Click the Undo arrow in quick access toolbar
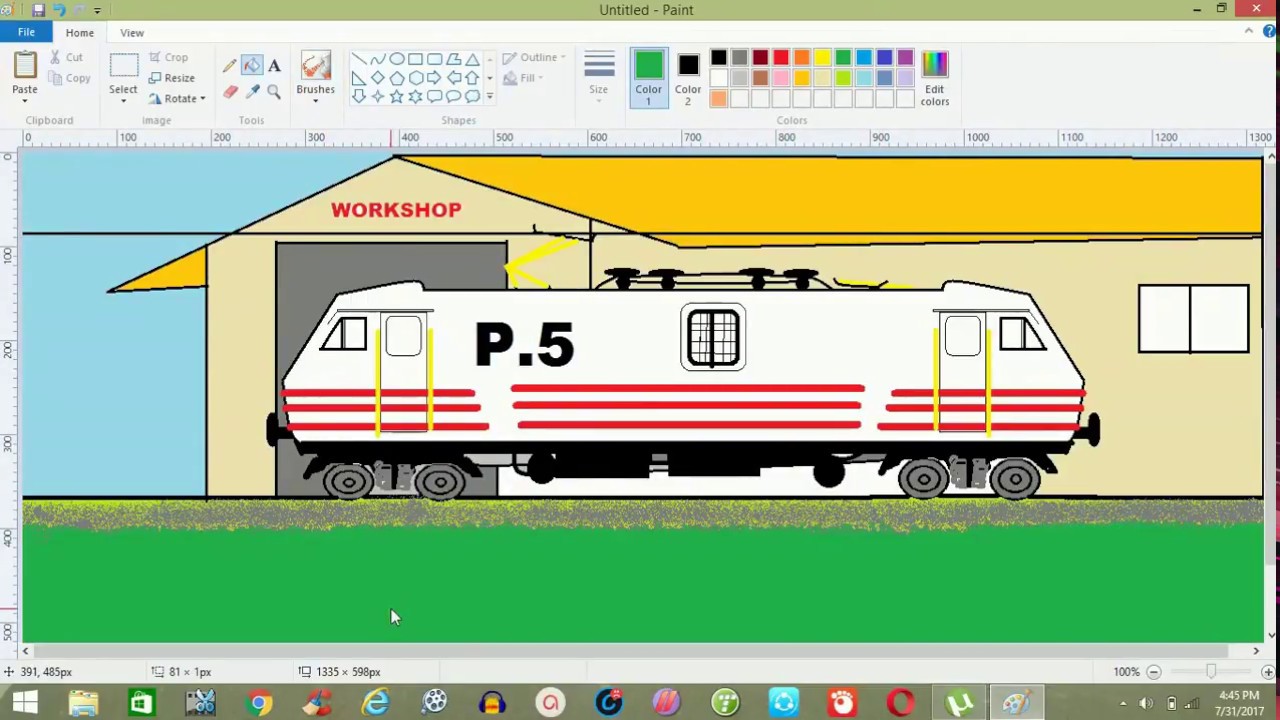Viewport: 1280px width, 720px height. point(59,10)
